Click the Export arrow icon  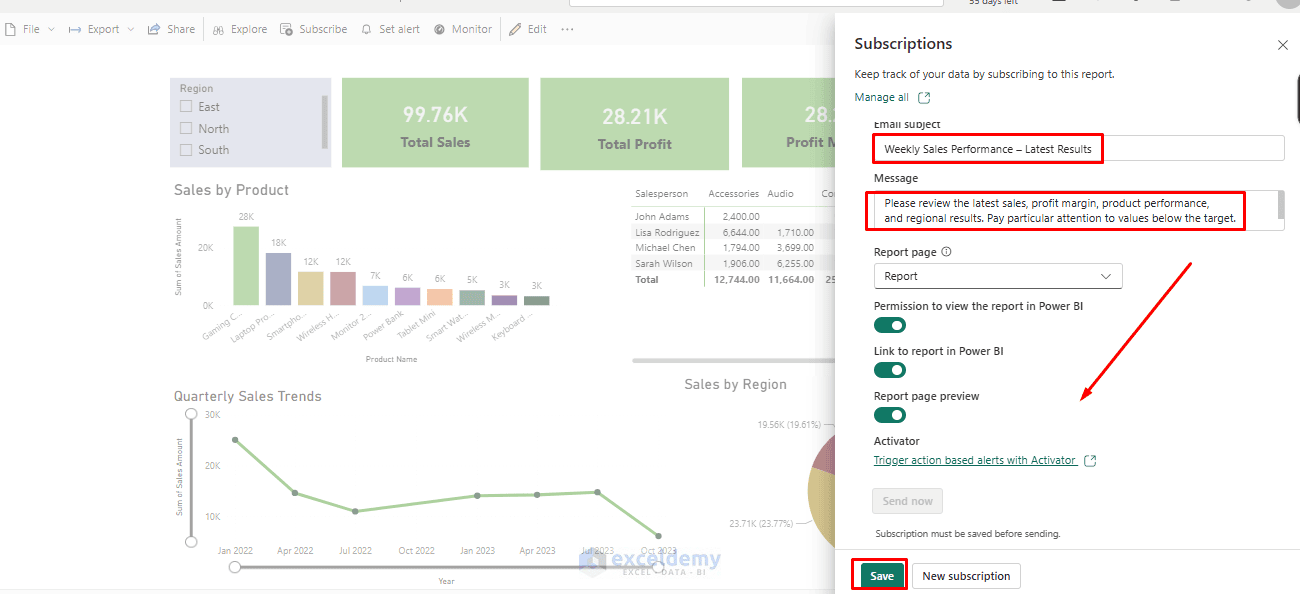(75, 29)
